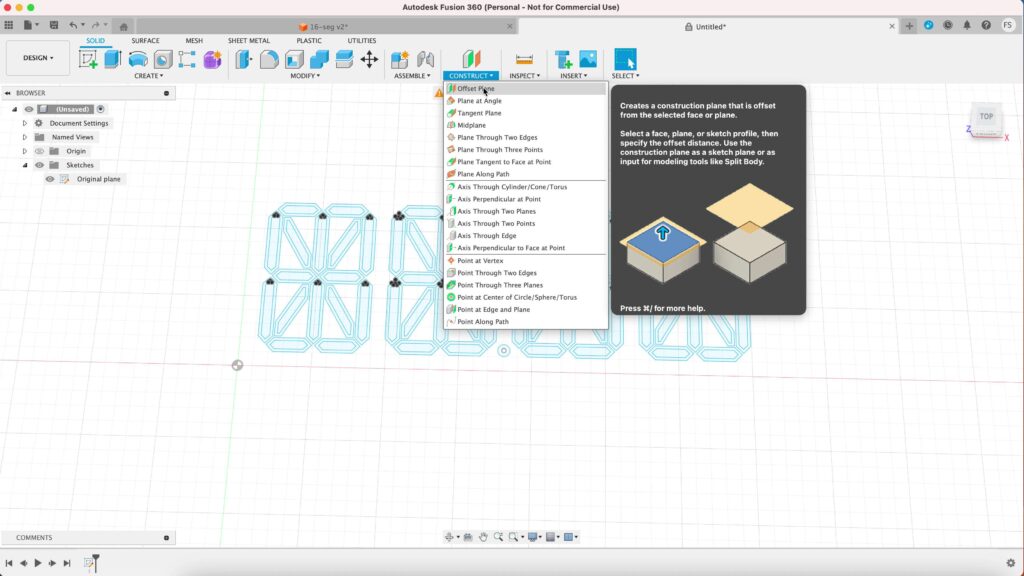Screen dimensions: 1024x576
Task: Select Axis Through Two Points option
Action: click(496, 223)
